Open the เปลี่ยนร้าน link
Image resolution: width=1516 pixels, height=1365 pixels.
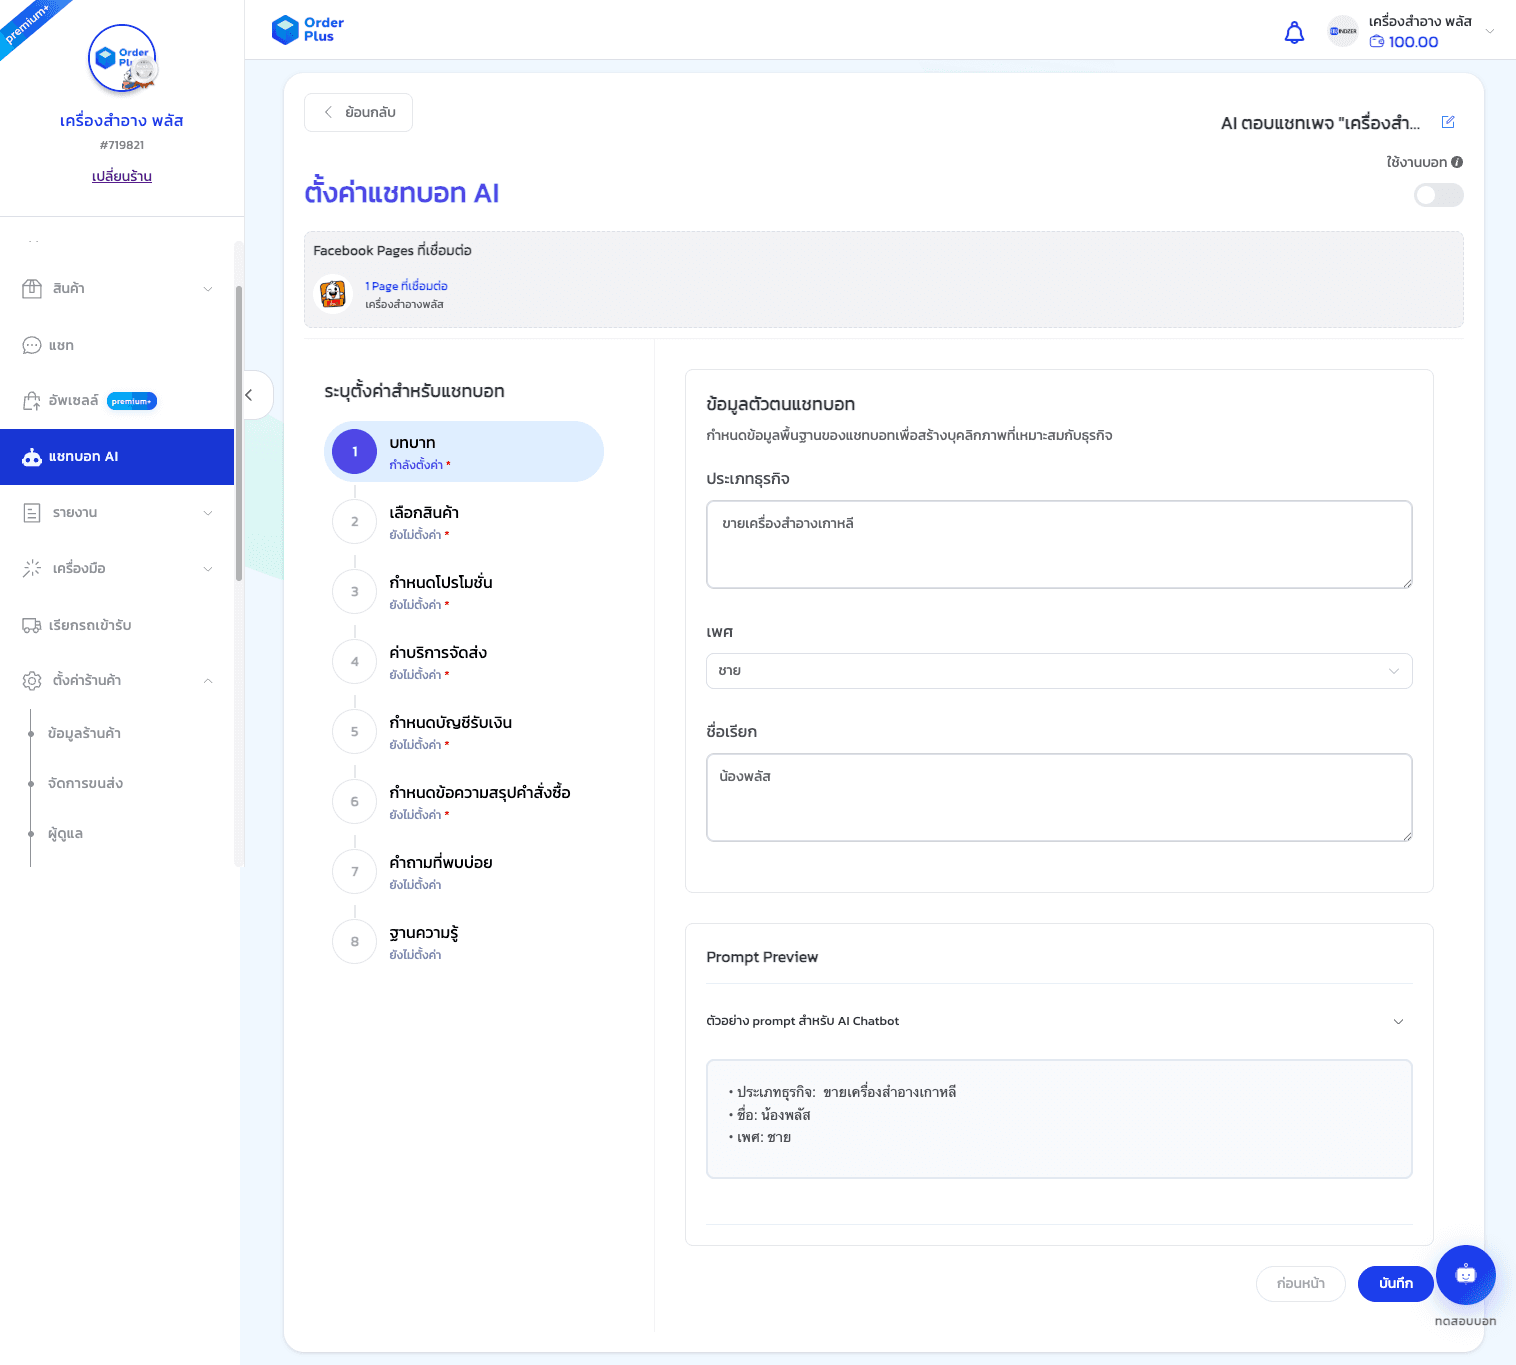(x=121, y=176)
